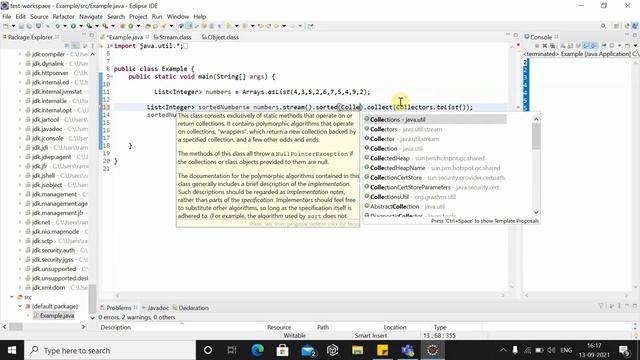Click the Debug bug toolbar icon
The height and width of the screenshot is (360, 640).
57,26
